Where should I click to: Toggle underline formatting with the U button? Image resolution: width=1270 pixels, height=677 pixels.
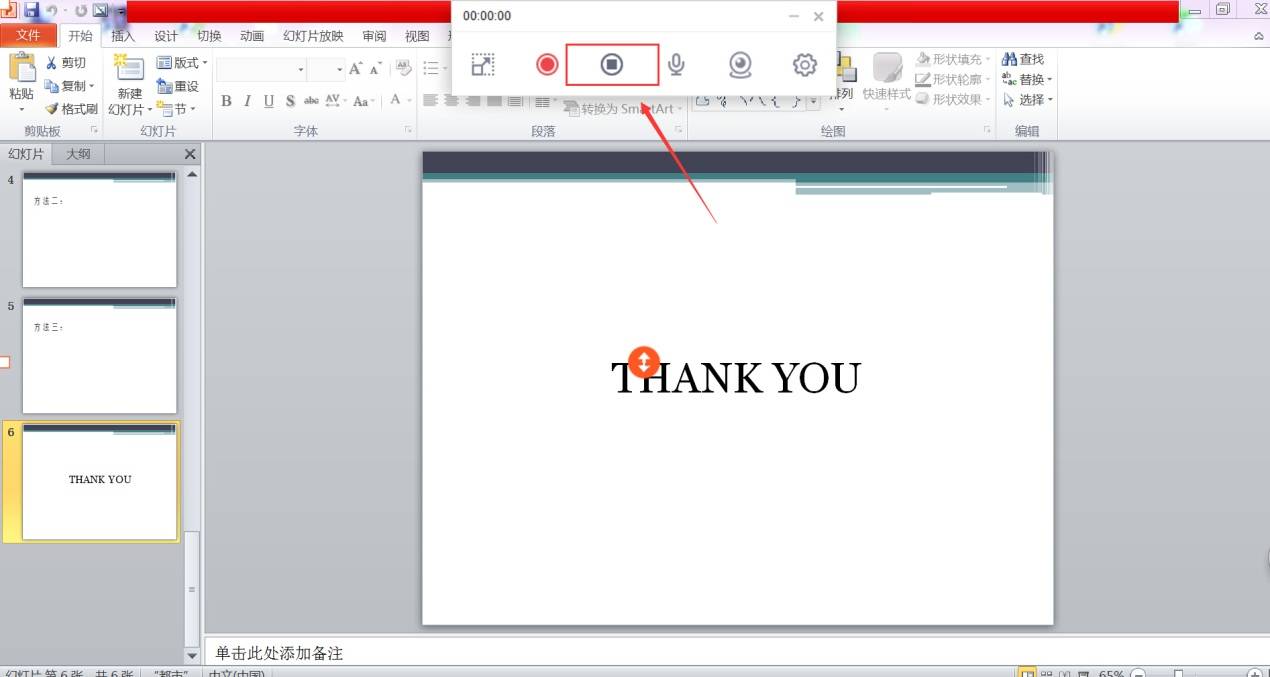click(x=269, y=101)
